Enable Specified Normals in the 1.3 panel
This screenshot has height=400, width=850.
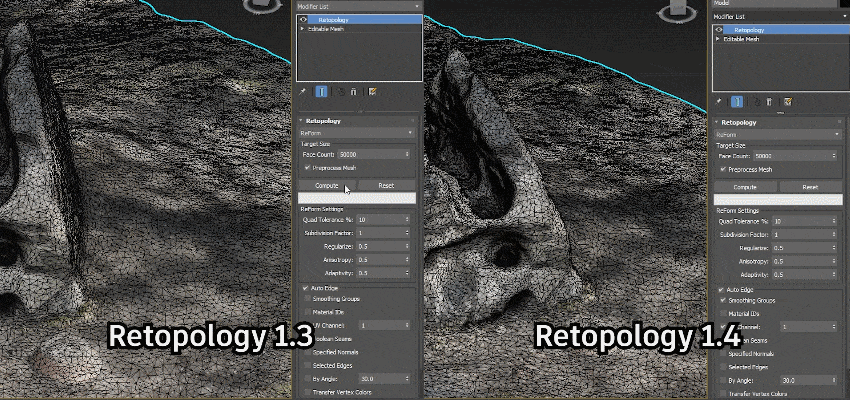[x=308, y=352]
